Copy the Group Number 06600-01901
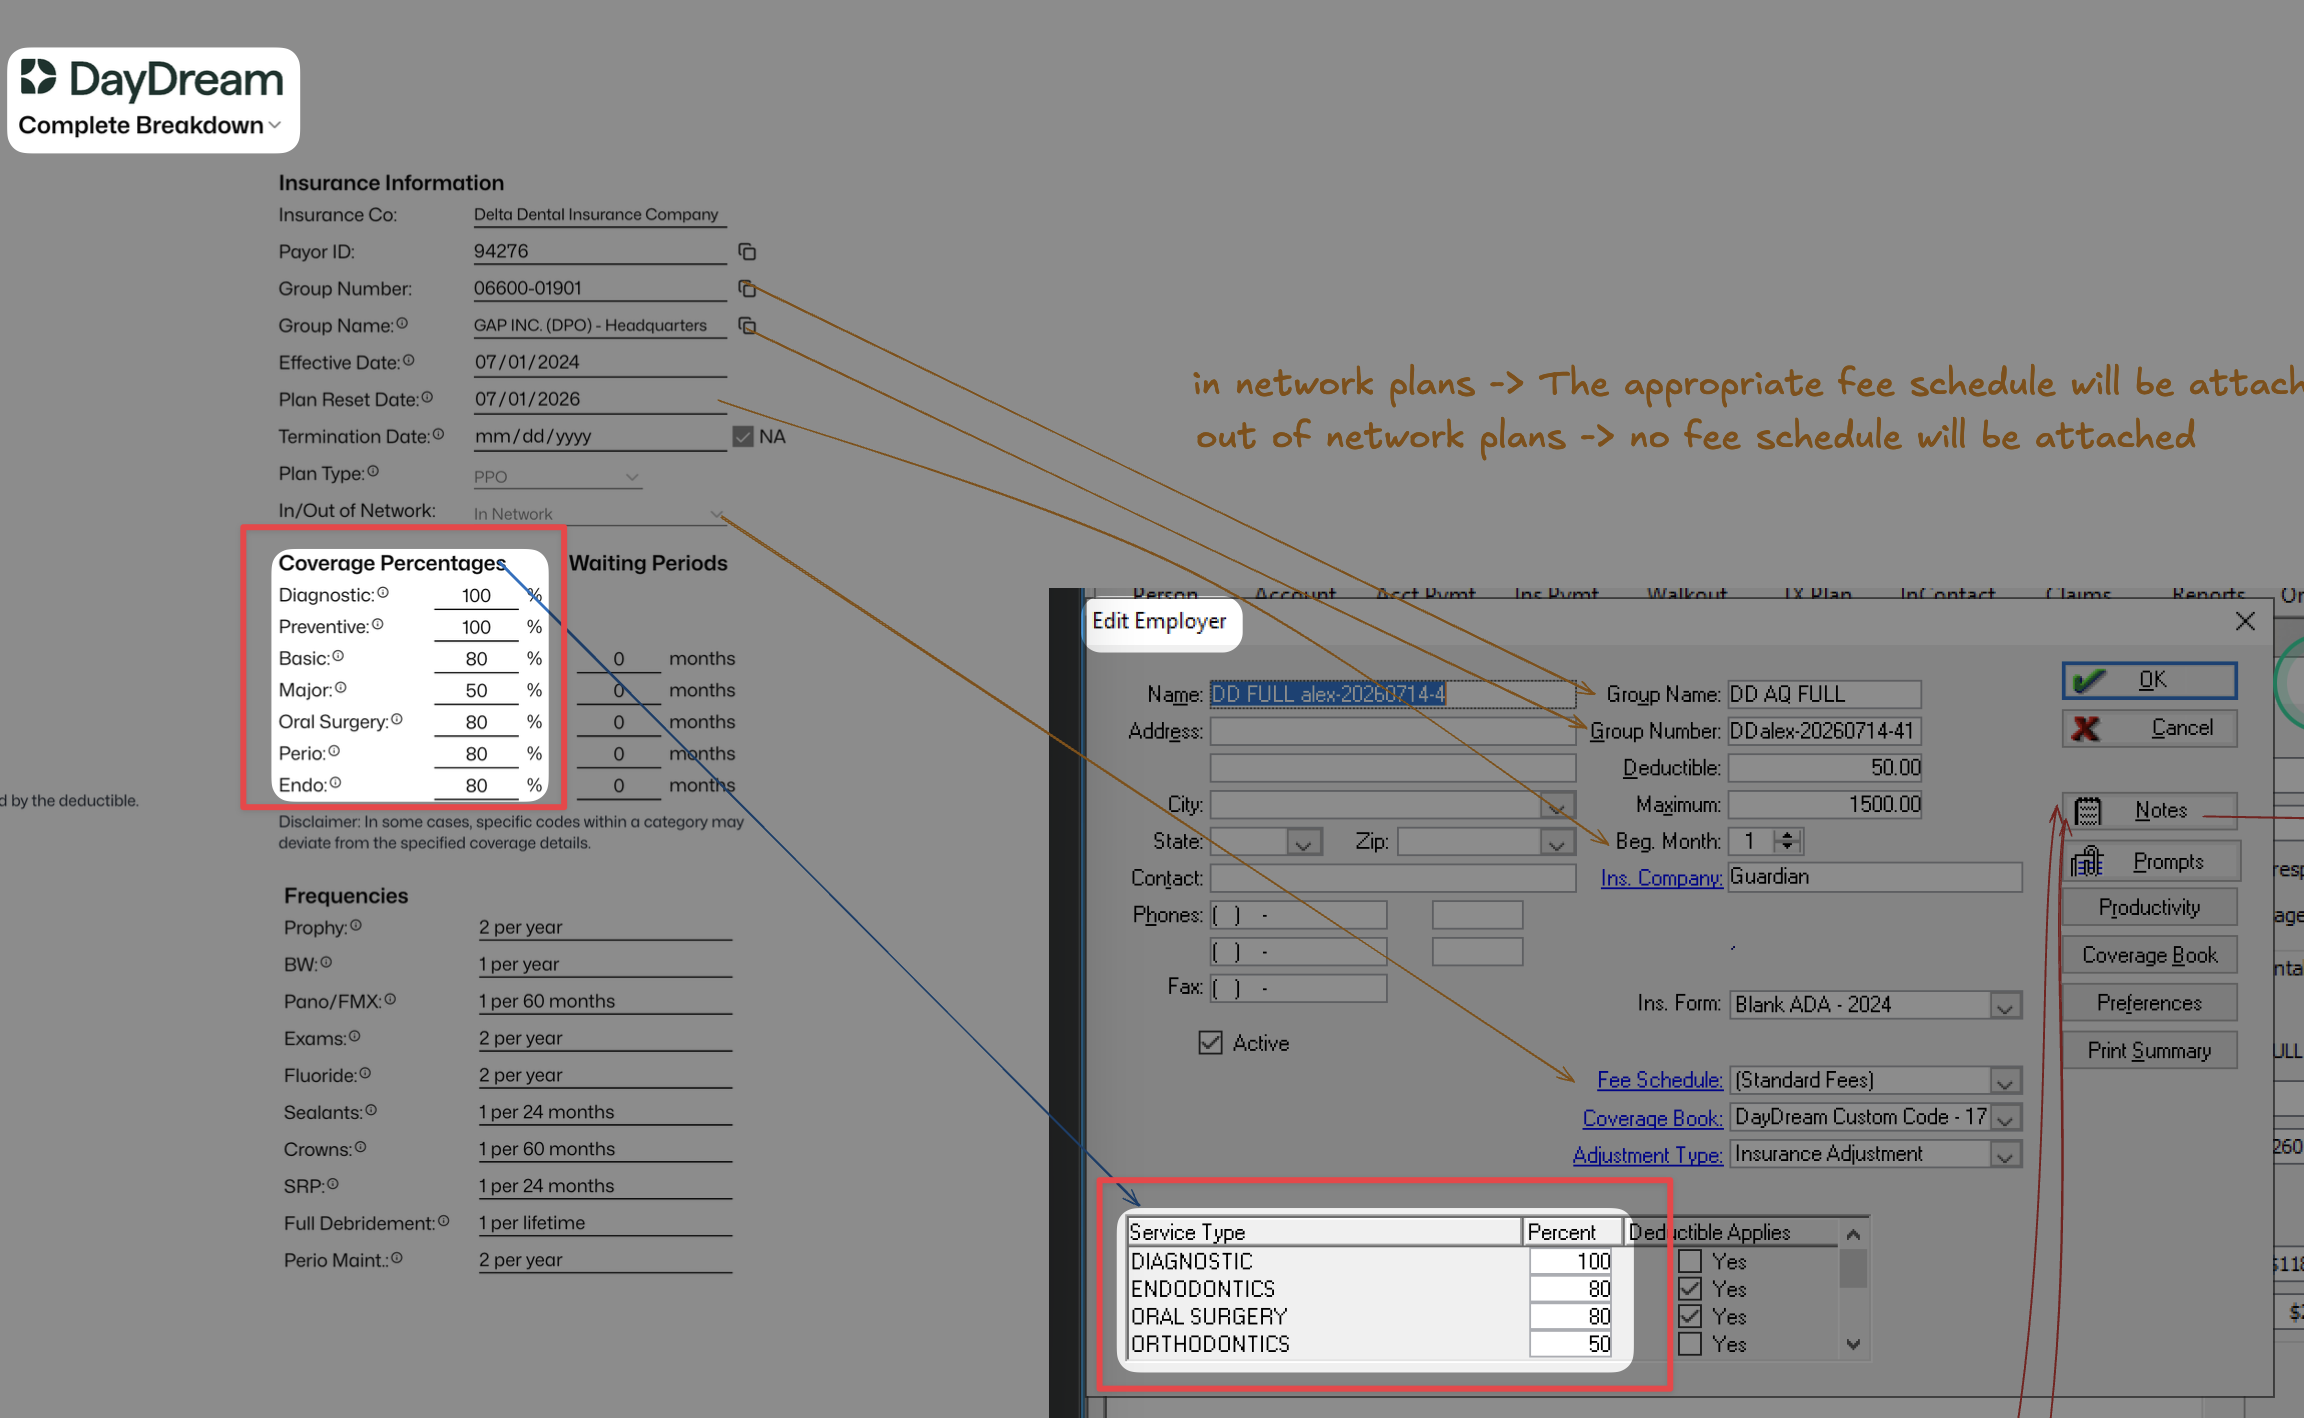The height and width of the screenshot is (1418, 2304). (747, 289)
